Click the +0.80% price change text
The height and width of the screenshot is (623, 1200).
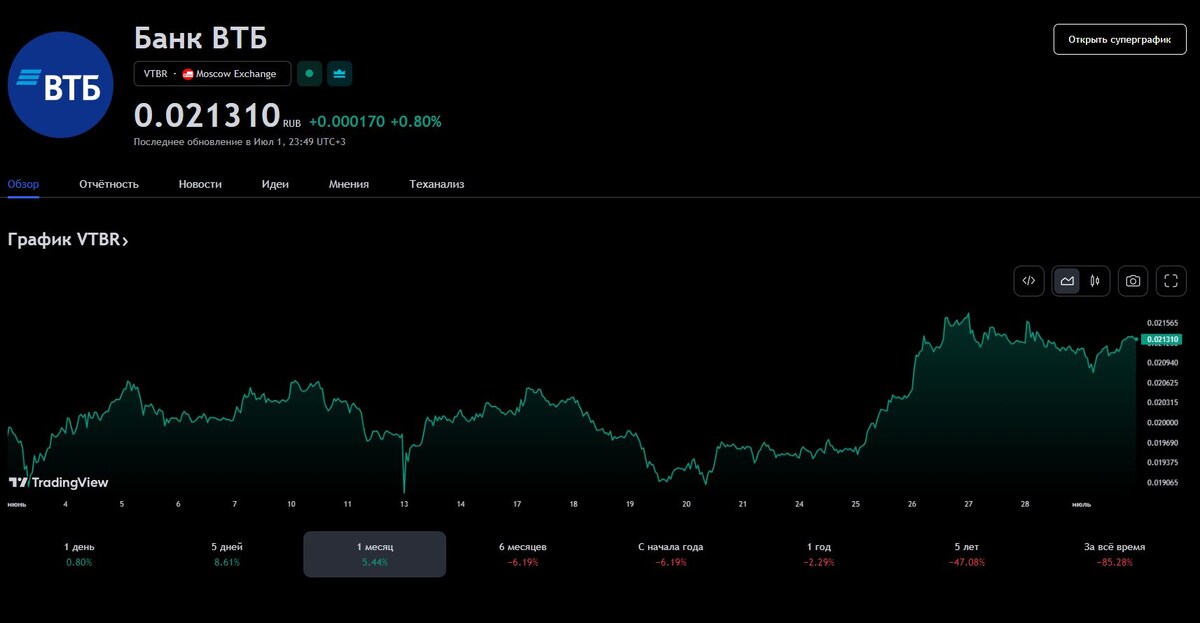click(x=416, y=121)
